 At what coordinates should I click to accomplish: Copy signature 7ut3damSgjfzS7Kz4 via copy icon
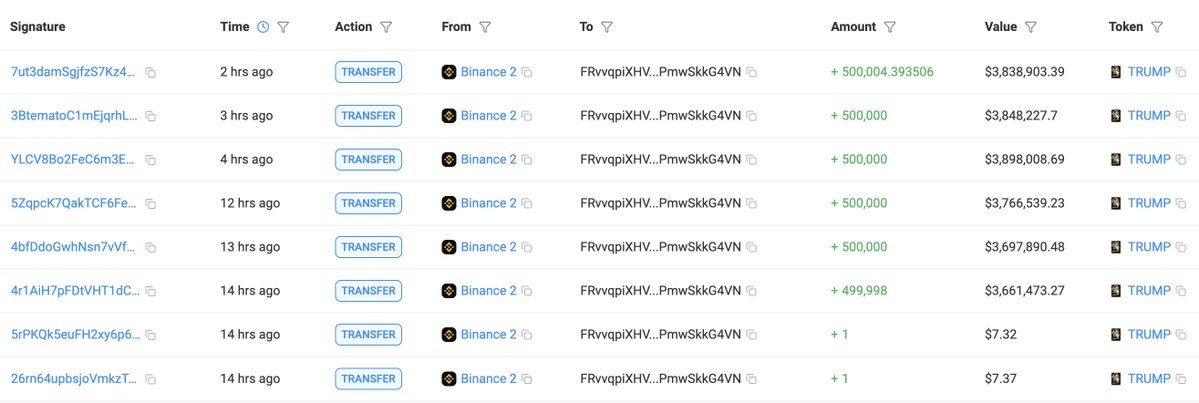[x=151, y=72]
